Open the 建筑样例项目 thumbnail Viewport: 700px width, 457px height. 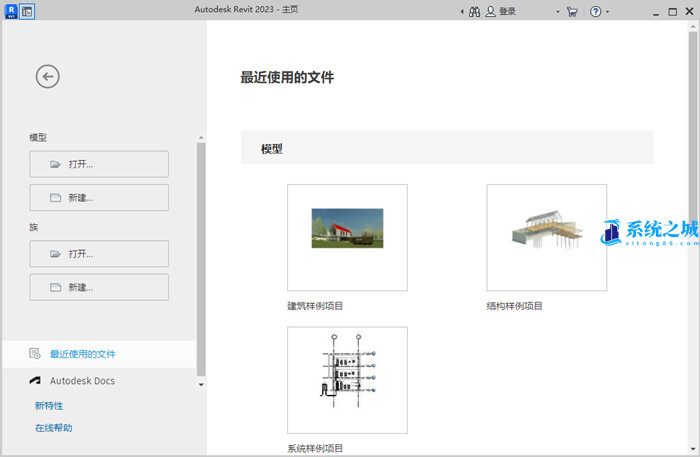347,237
